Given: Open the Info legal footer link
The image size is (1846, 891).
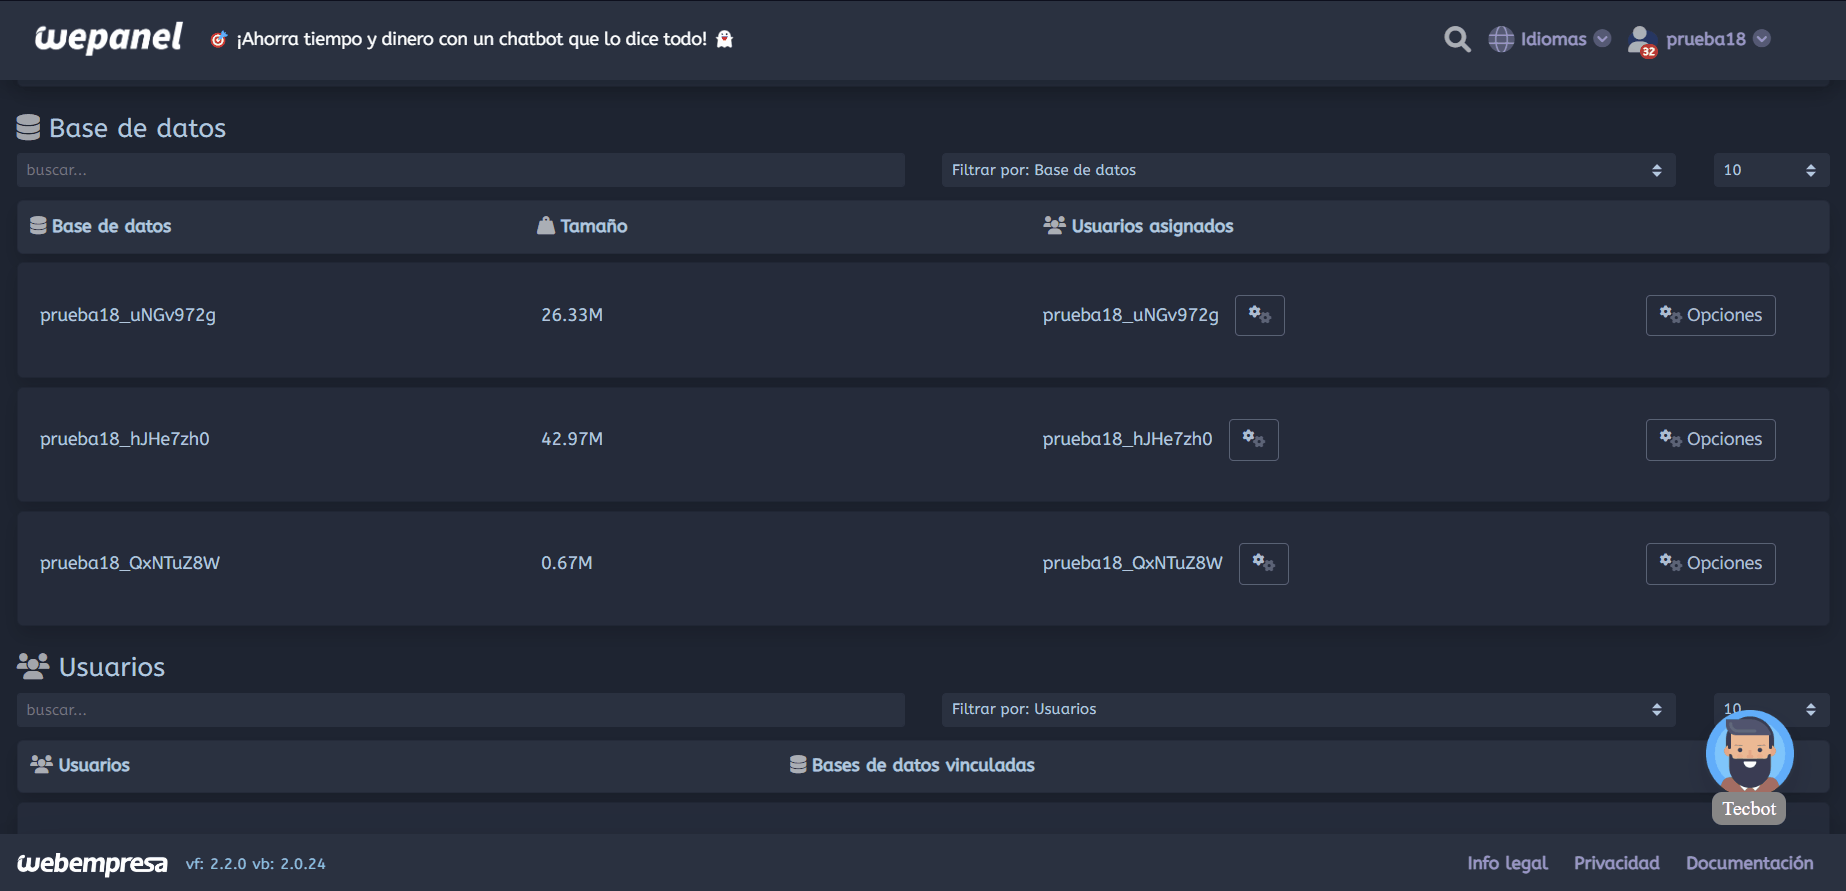Looking at the screenshot, I should (x=1507, y=863).
